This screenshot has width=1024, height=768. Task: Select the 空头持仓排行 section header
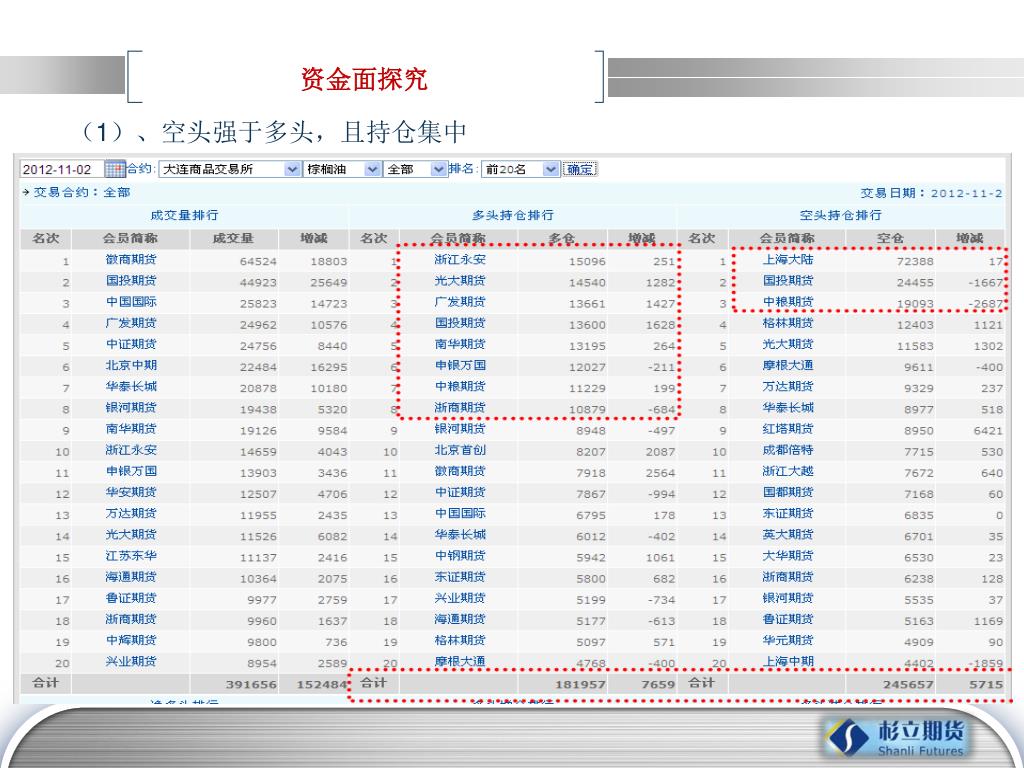[840, 216]
